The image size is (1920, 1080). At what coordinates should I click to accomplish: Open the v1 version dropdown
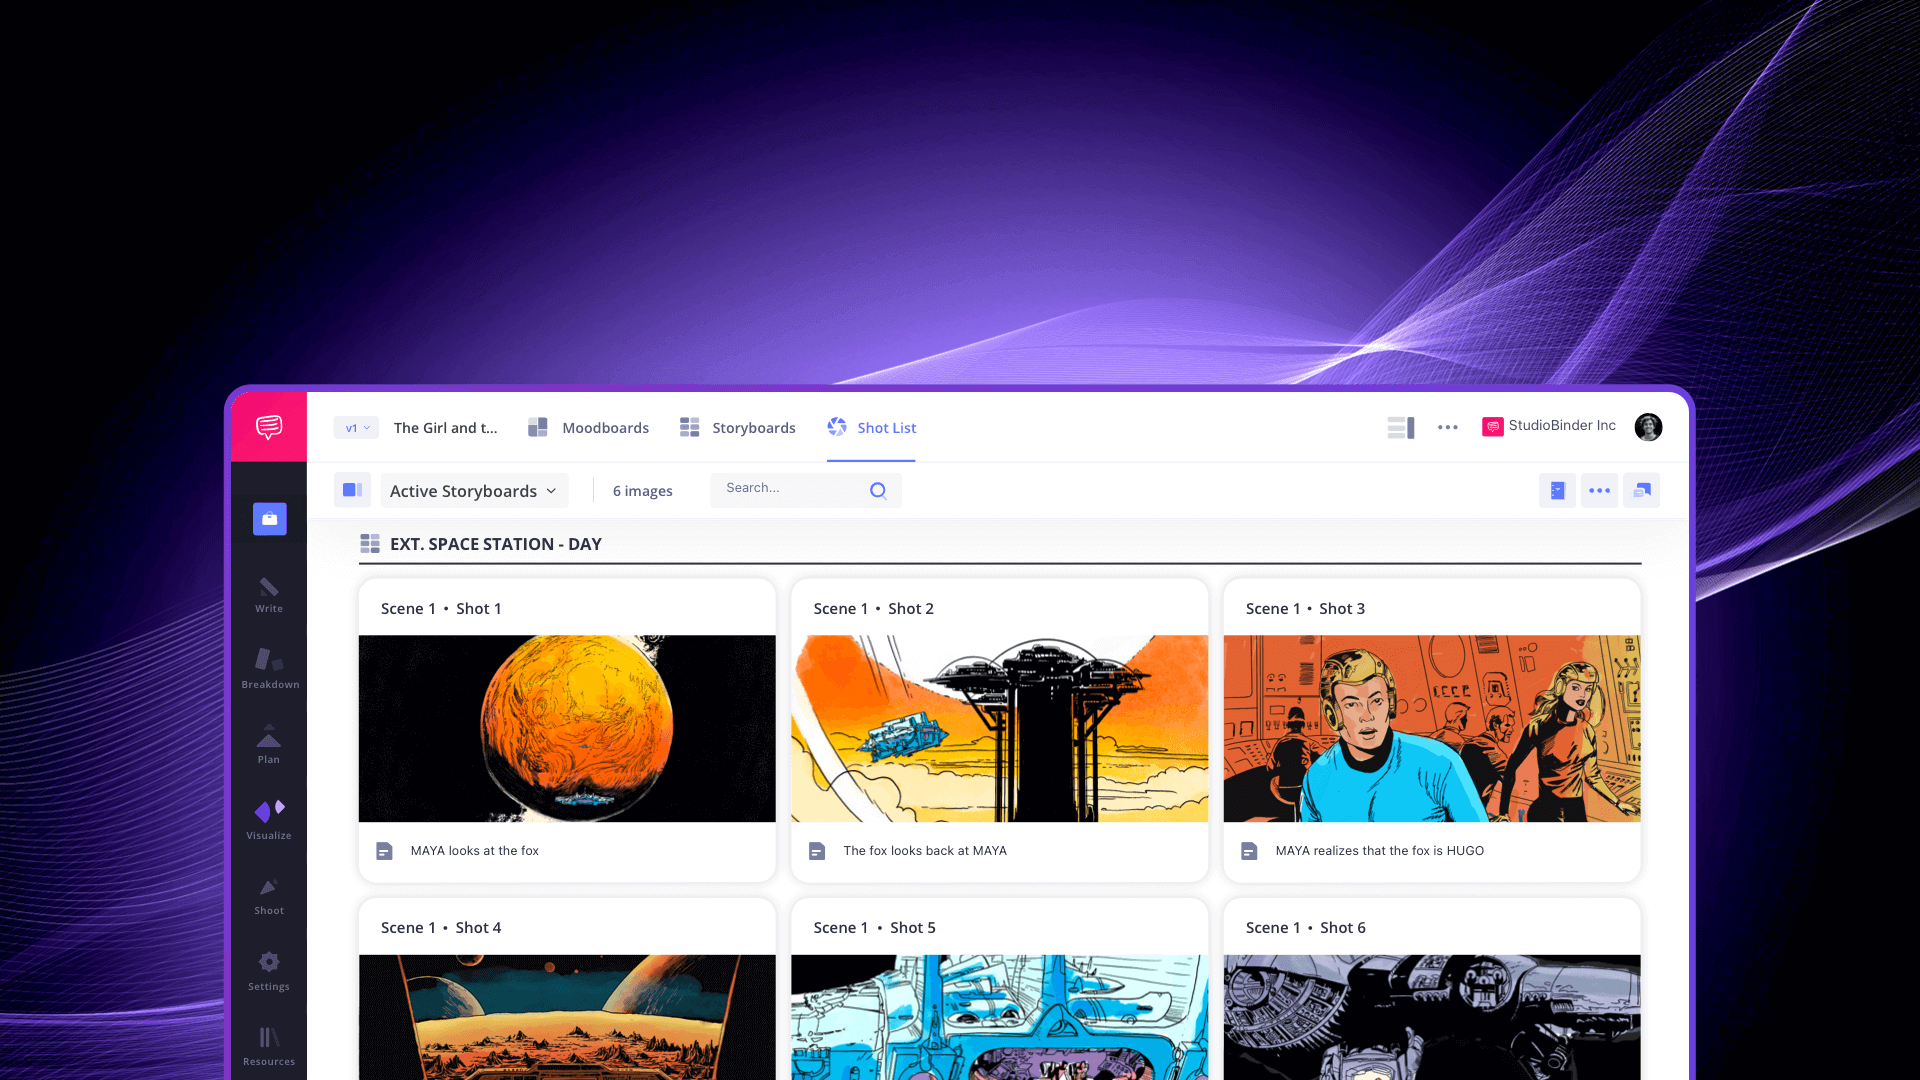pyautogui.click(x=357, y=428)
